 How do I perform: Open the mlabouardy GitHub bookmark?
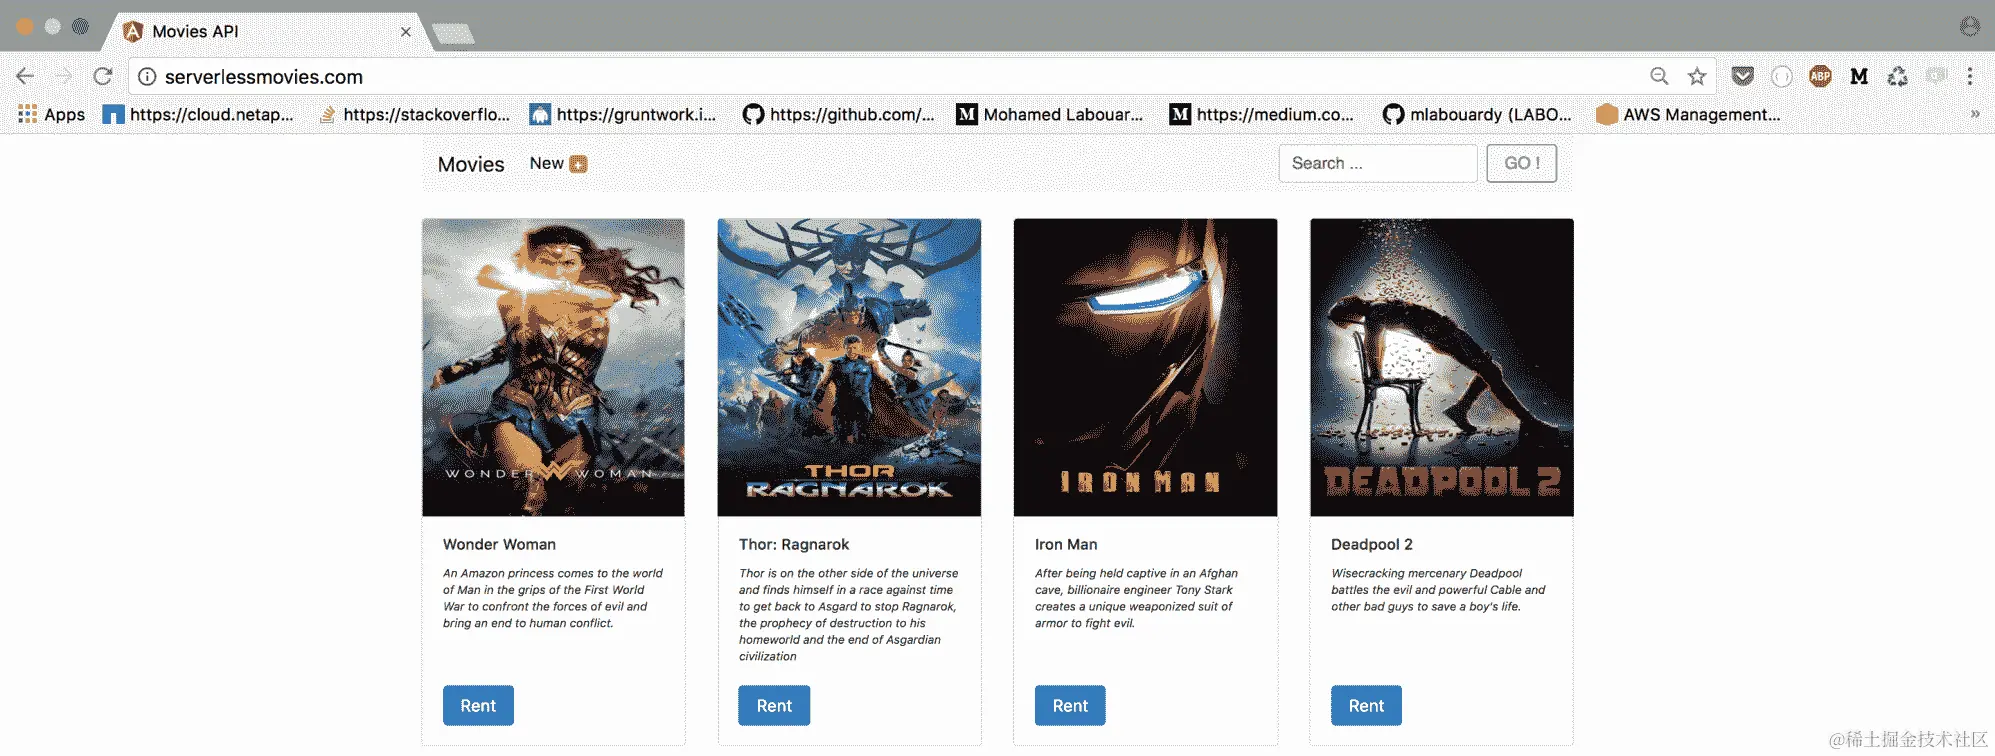[1477, 114]
